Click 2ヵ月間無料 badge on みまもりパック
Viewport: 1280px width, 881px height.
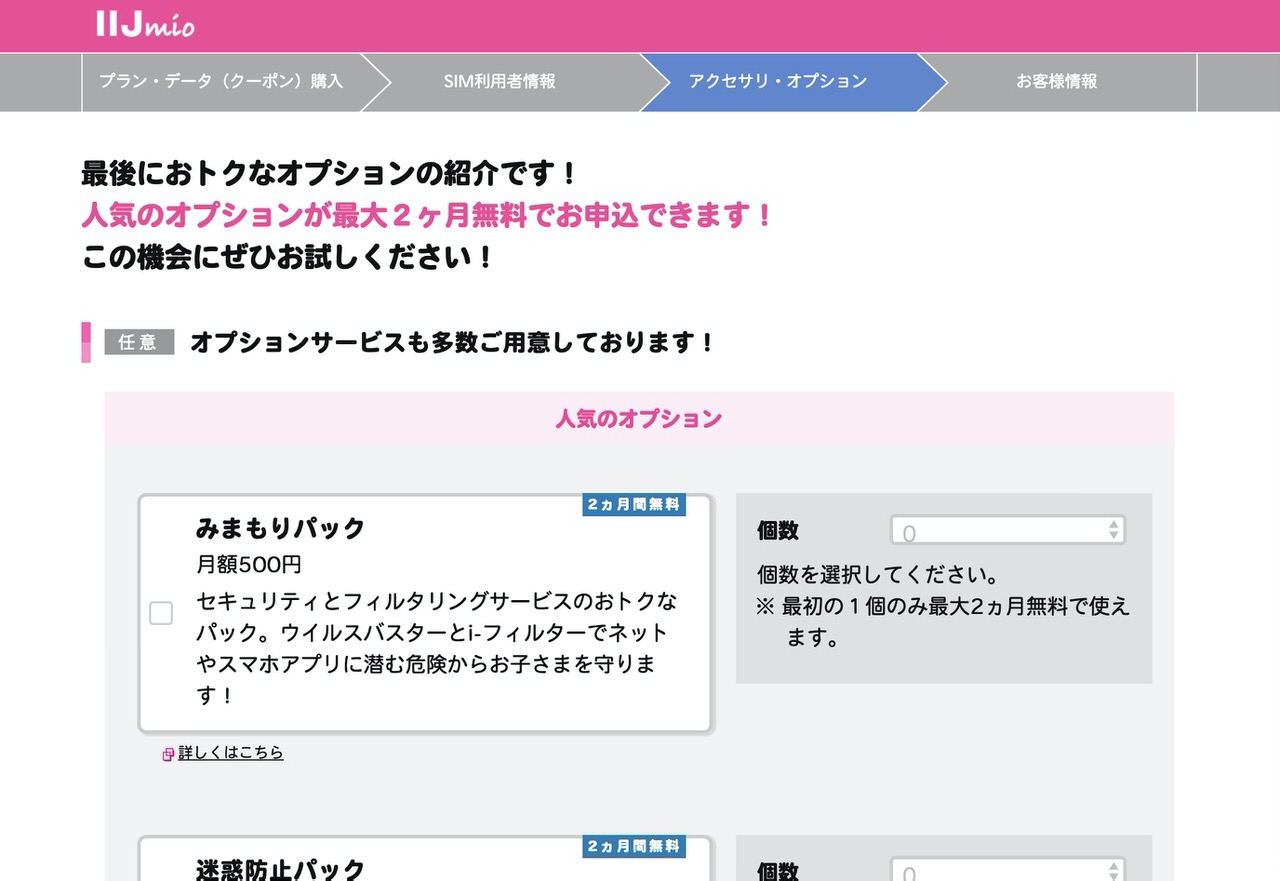click(634, 505)
